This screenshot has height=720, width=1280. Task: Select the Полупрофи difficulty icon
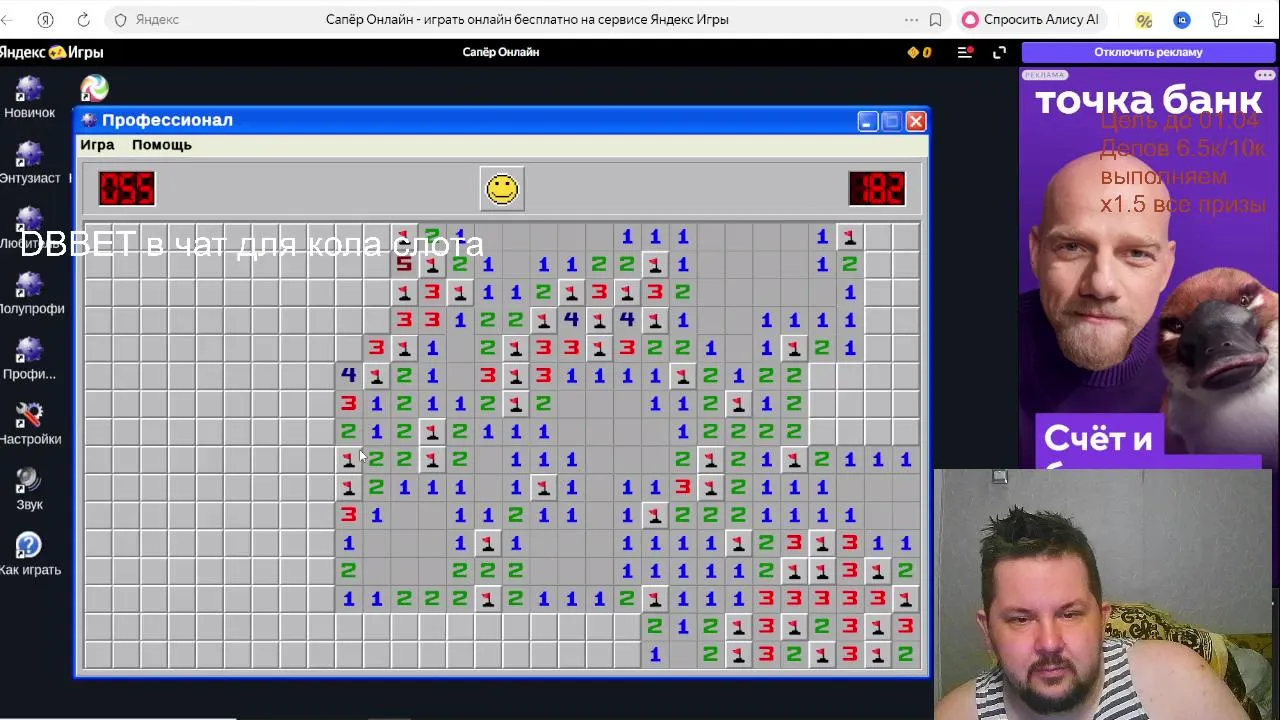point(31,294)
